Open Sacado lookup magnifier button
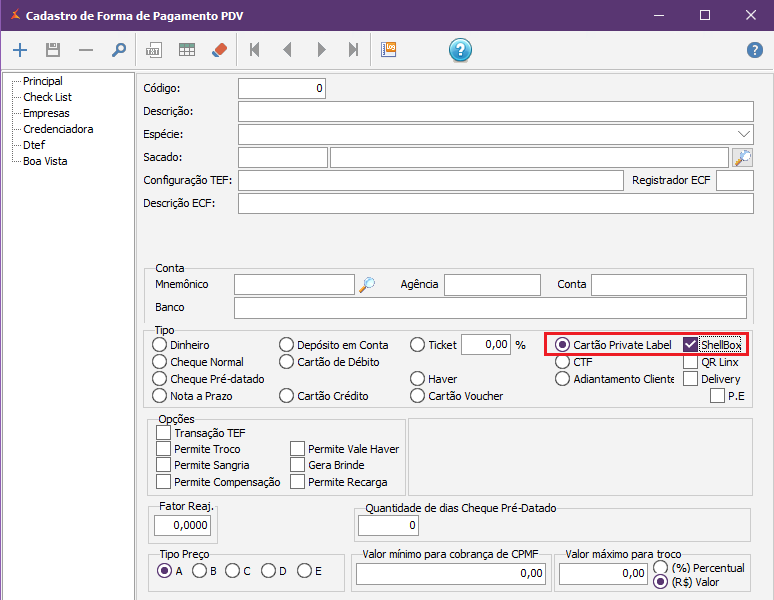This screenshot has width=774, height=600. point(742,157)
